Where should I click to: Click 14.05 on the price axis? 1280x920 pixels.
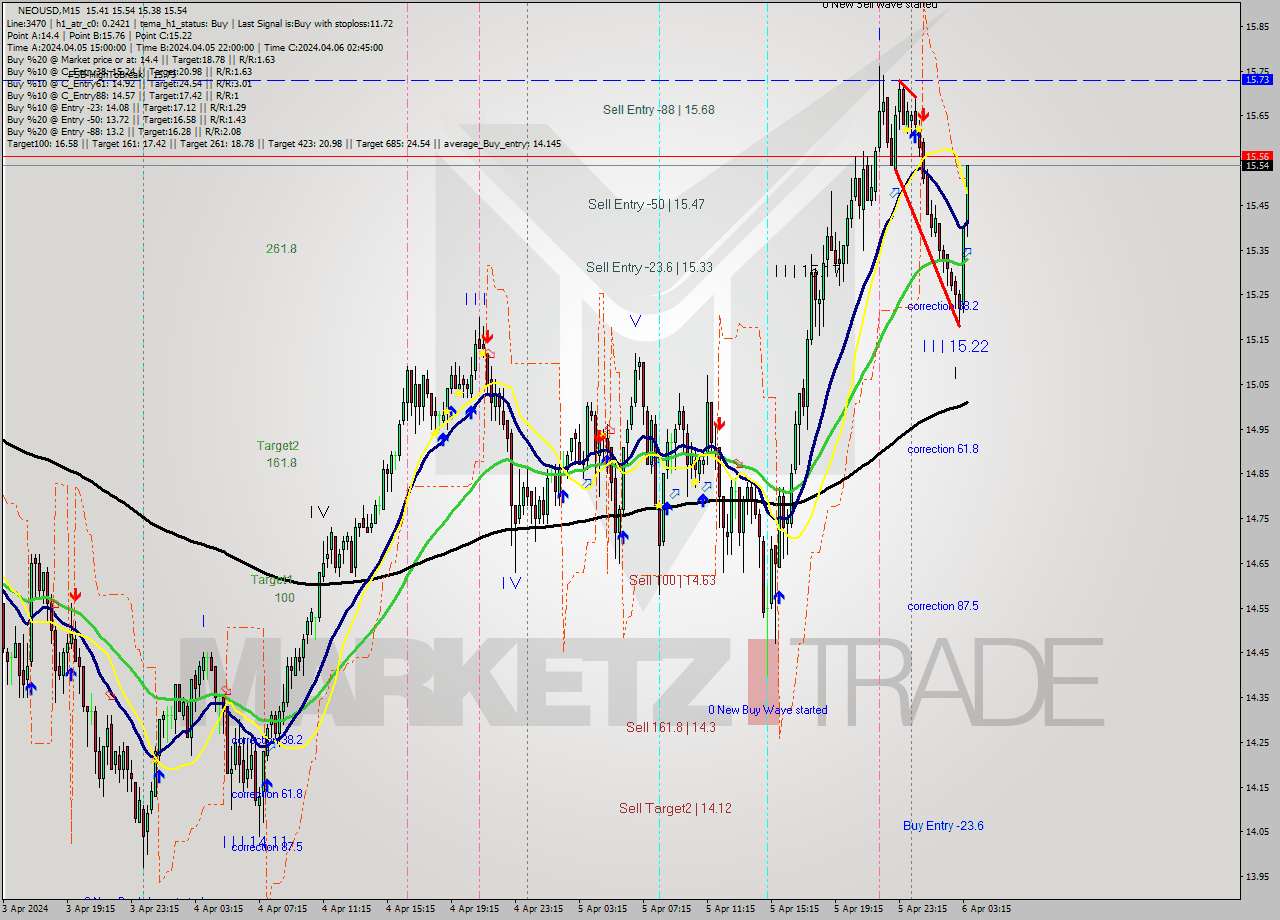(1257, 831)
